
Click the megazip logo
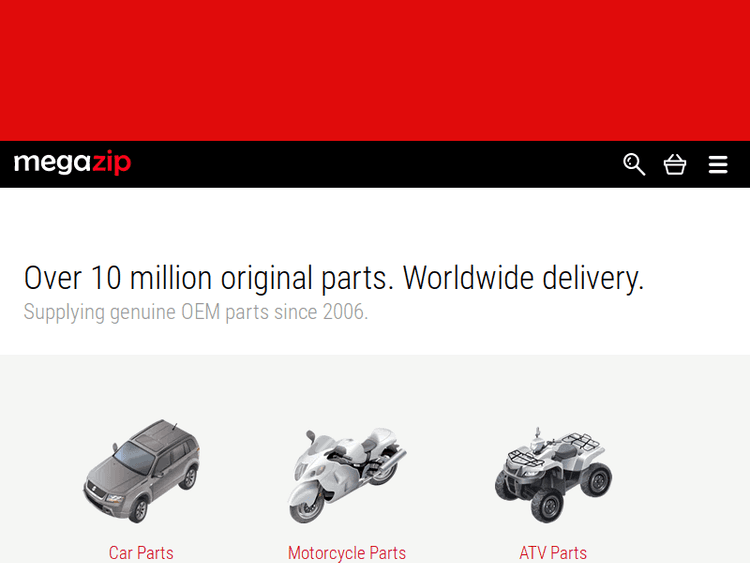click(x=72, y=163)
